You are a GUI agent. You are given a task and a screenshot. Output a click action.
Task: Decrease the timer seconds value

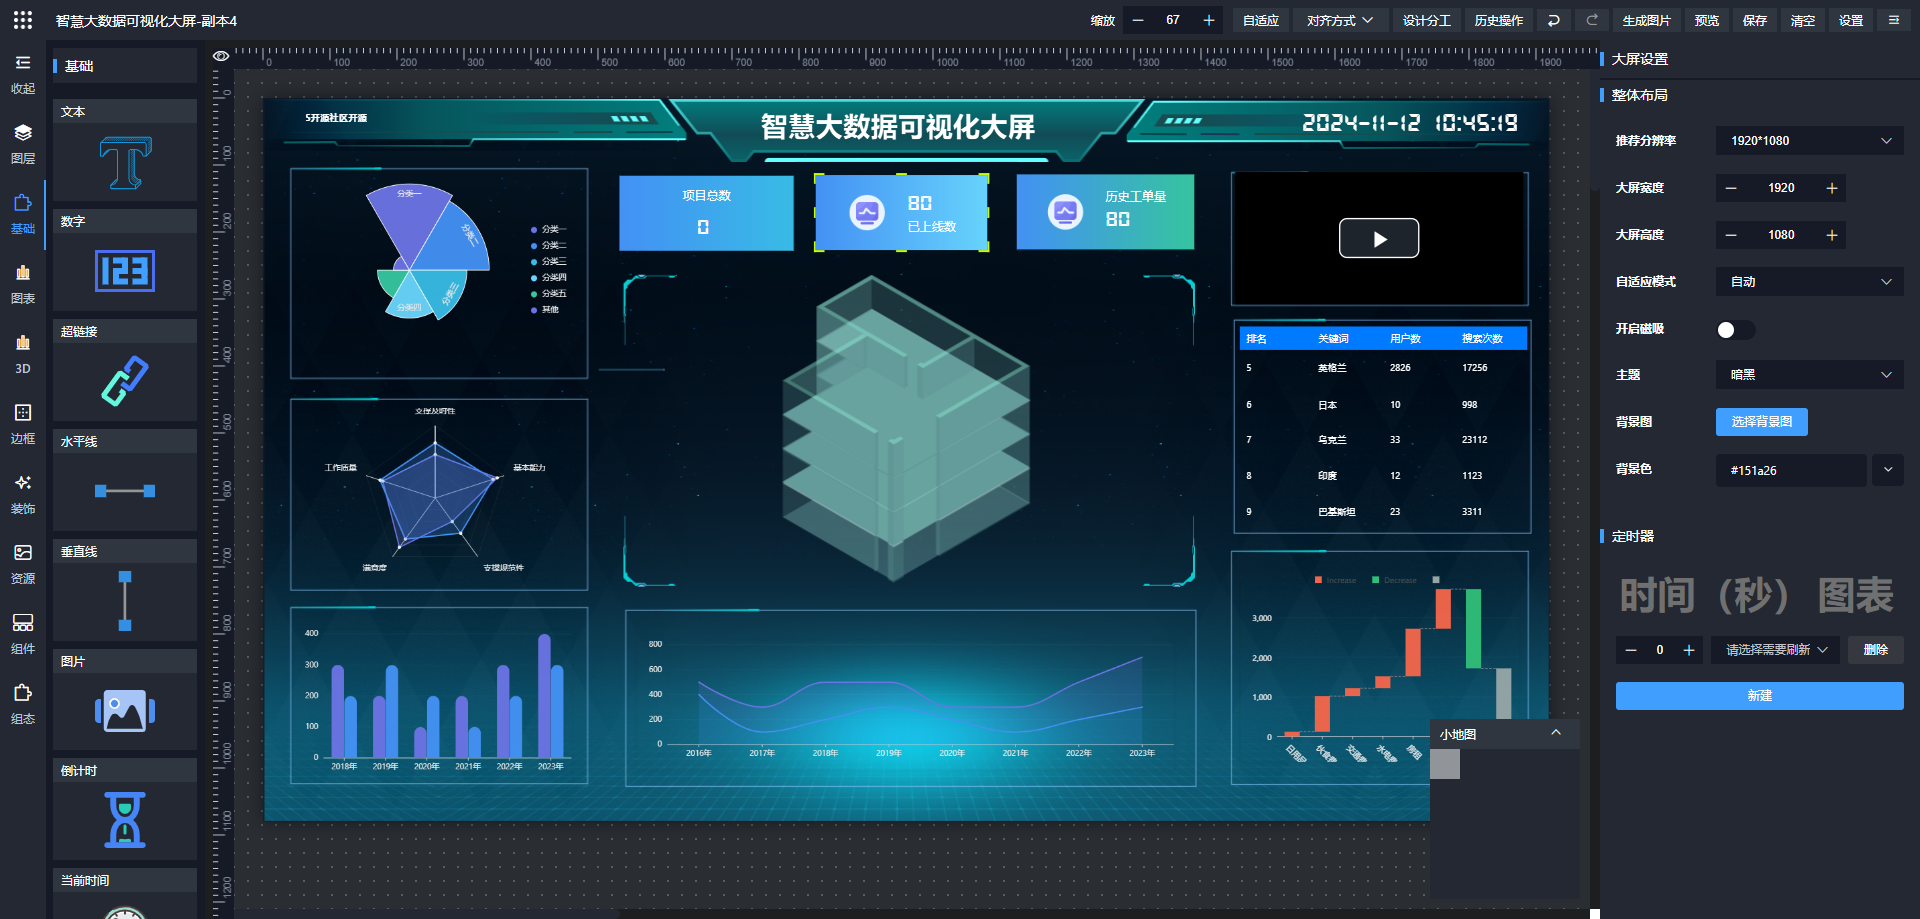(1631, 650)
